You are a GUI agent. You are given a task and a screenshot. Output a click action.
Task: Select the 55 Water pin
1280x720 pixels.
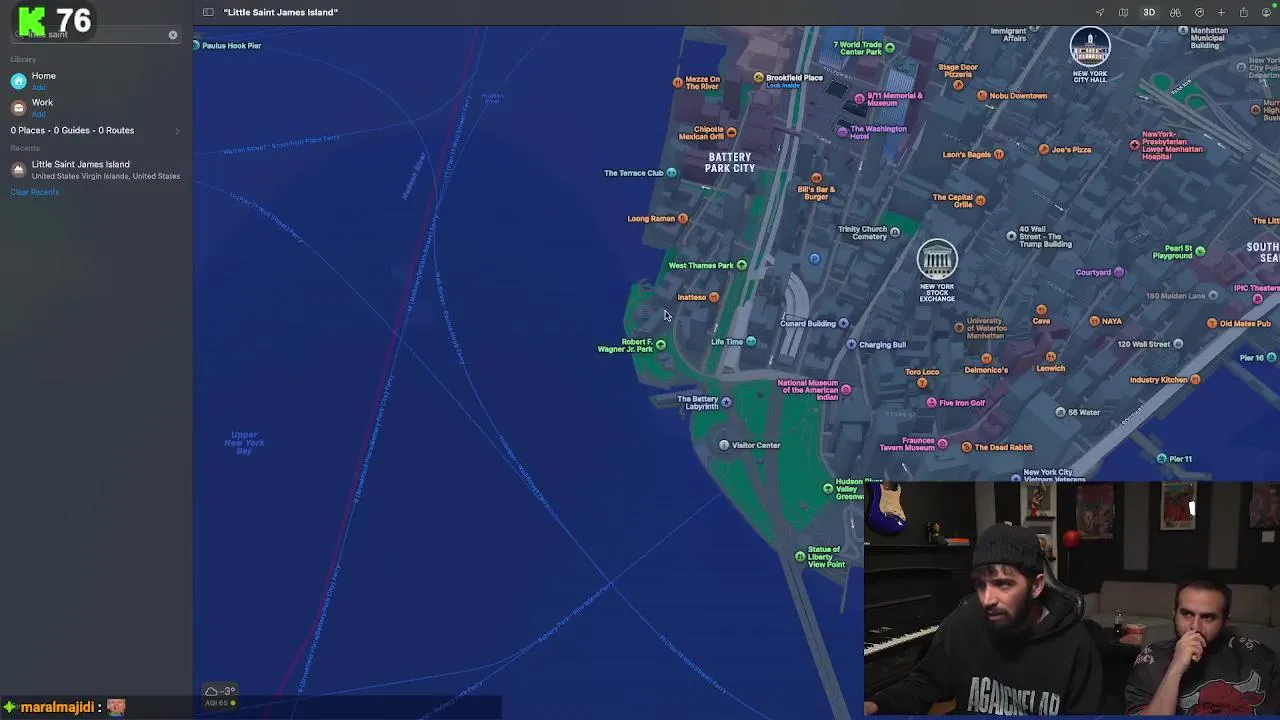click(1060, 412)
